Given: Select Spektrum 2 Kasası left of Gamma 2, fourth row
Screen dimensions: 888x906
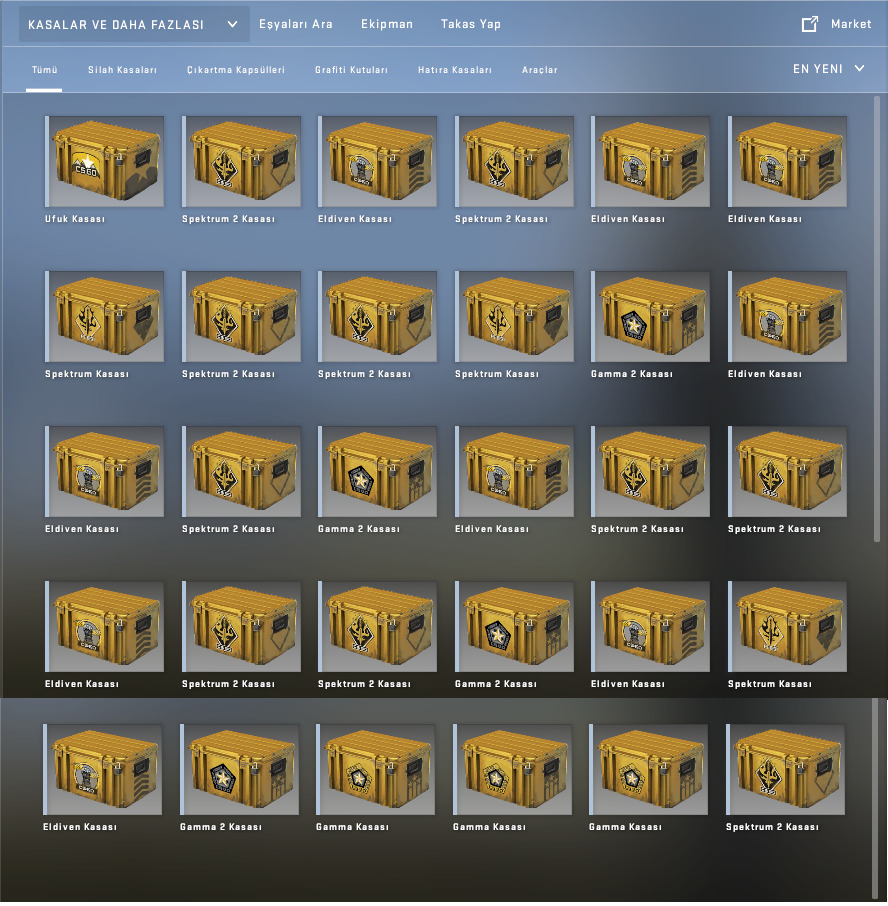Looking at the screenshot, I should [378, 626].
